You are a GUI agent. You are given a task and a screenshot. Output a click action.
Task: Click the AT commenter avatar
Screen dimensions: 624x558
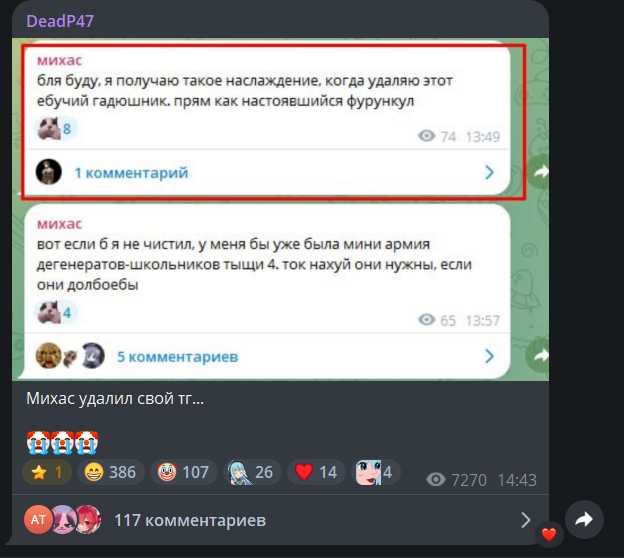(38, 519)
